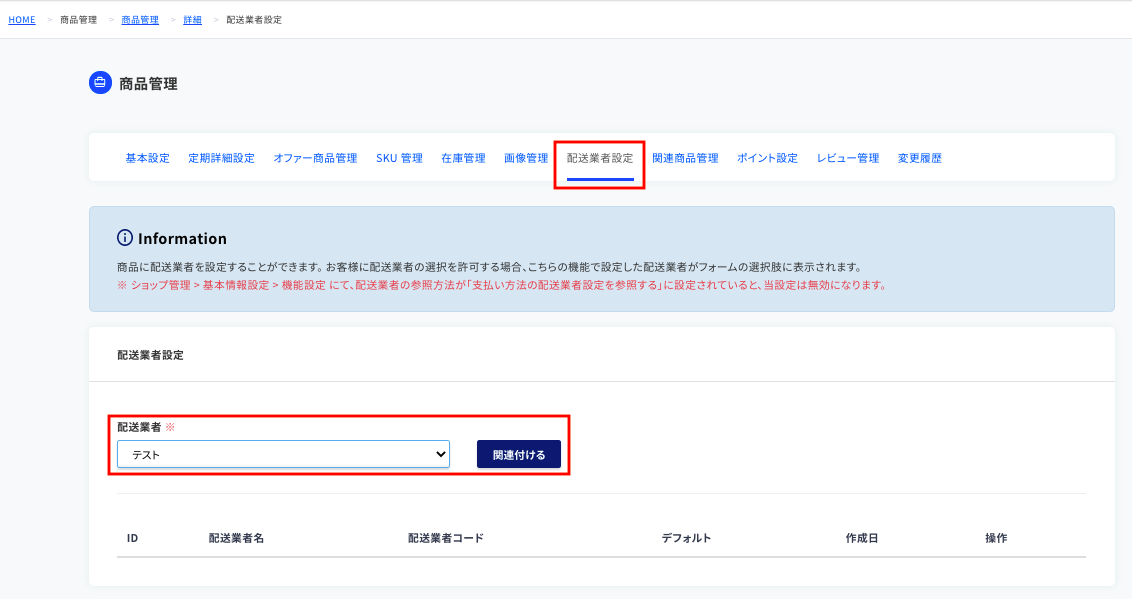Viewport: 1132px width, 599px height.
Task: Switch to the 基本設定 tab
Action: [147, 158]
